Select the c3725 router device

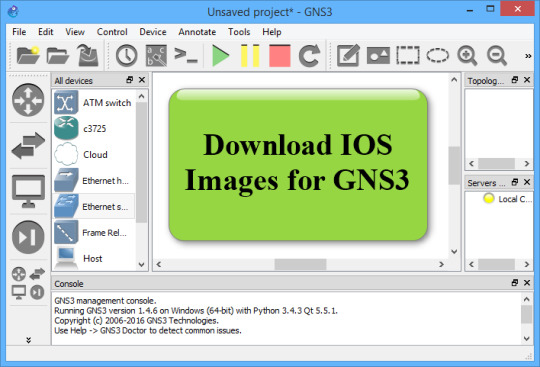94,128
